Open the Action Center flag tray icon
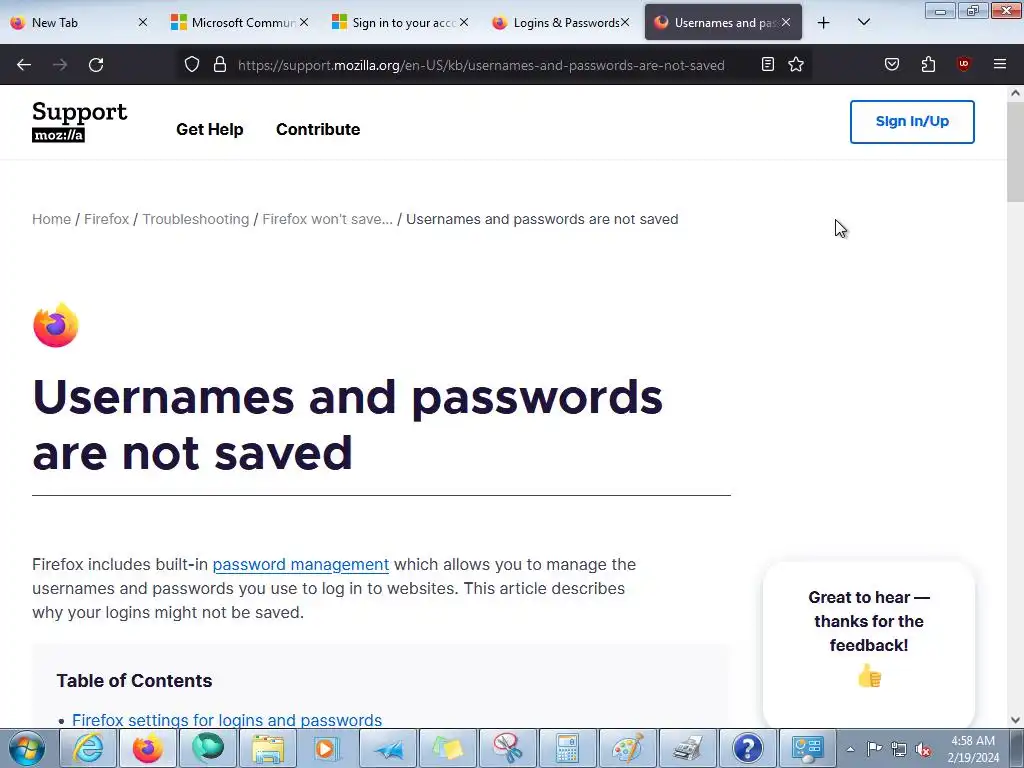The width and height of the screenshot is (1024, 768). click(874, 749)
